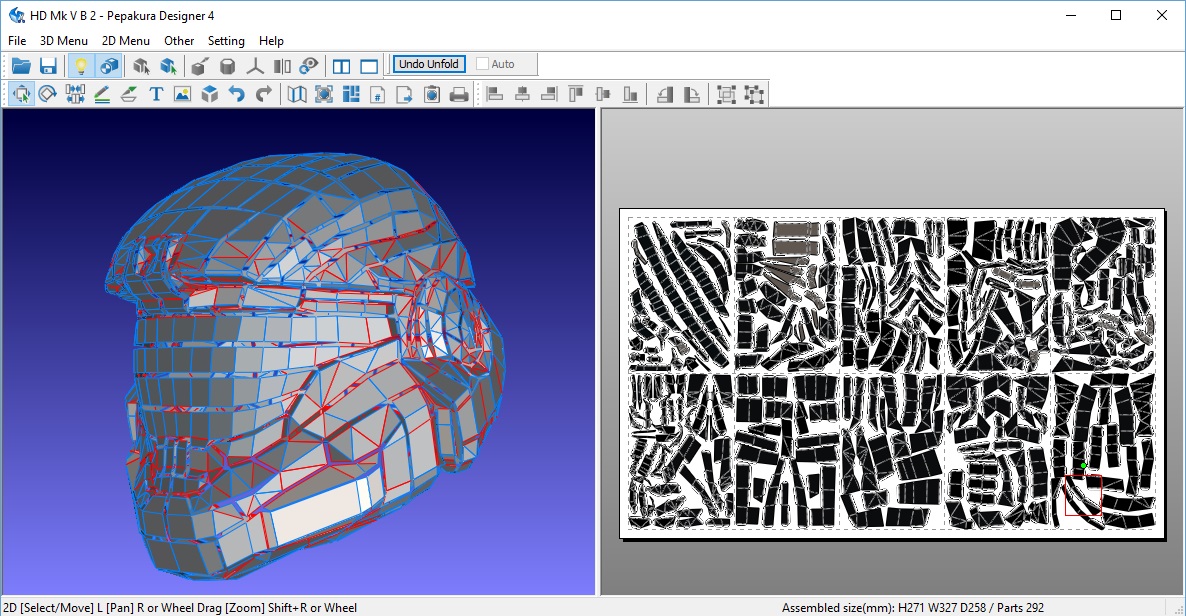The image size is (1186, 616).
Task: Click the ungroup parts icon
Action: [x=753, y=94]
